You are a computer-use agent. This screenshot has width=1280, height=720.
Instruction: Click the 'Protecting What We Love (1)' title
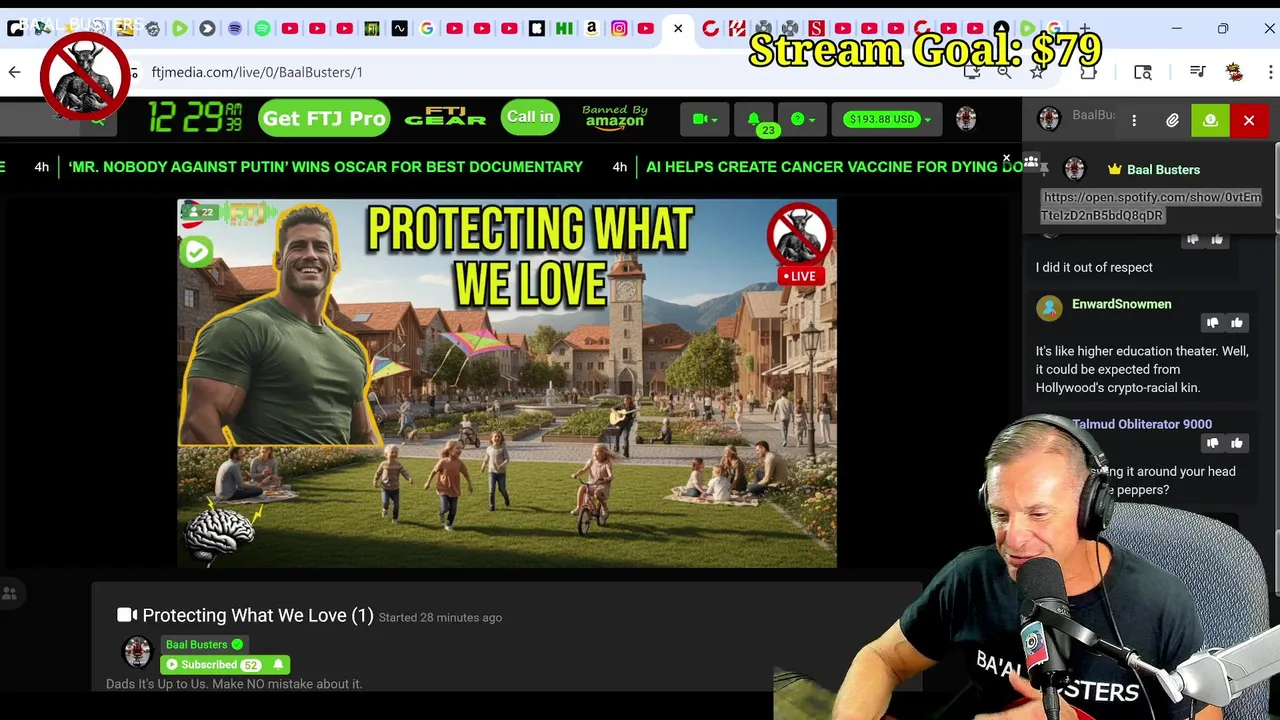tap(258, 616)
